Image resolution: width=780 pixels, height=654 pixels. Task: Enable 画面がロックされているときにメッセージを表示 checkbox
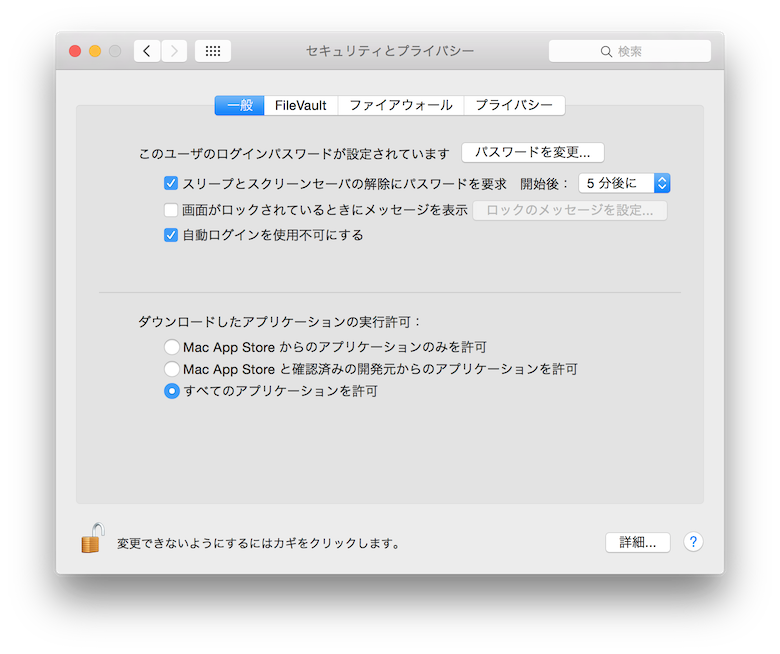coord(171,210)
